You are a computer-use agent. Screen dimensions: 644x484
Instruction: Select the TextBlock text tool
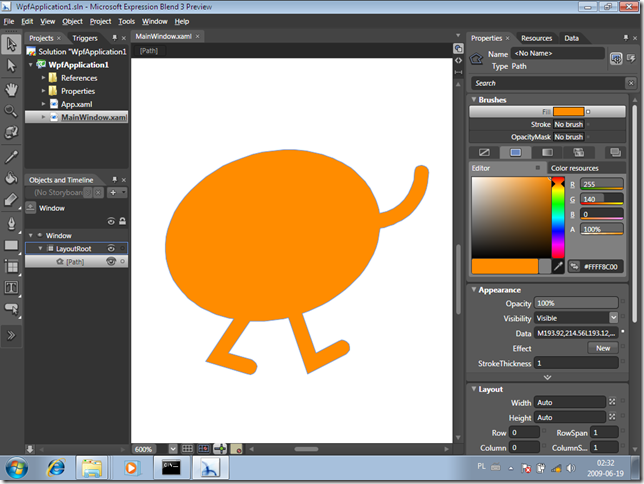click(x=11, y=288)
